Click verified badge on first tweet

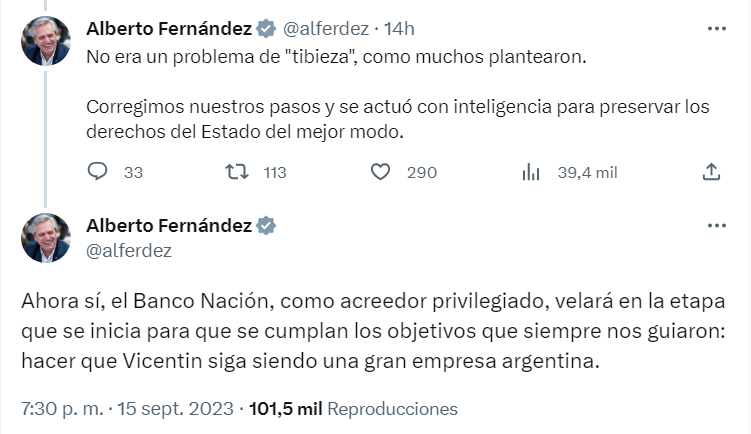pos(267,29)
